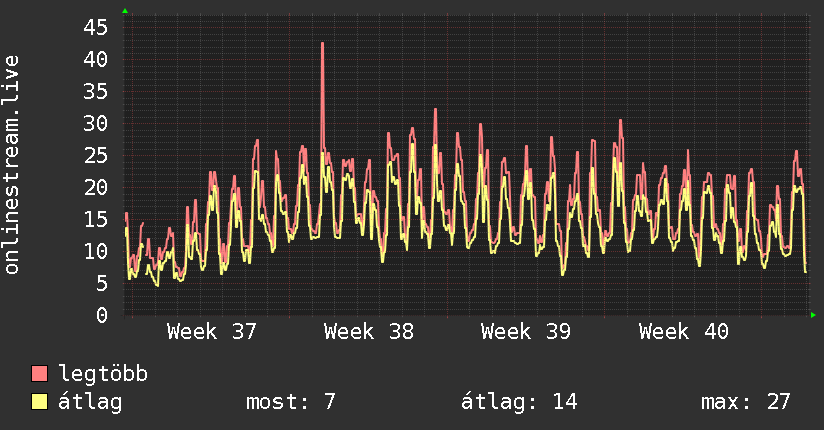Click the Week 39 axis label
Screen dimensions: 824x430
(526, 332)
